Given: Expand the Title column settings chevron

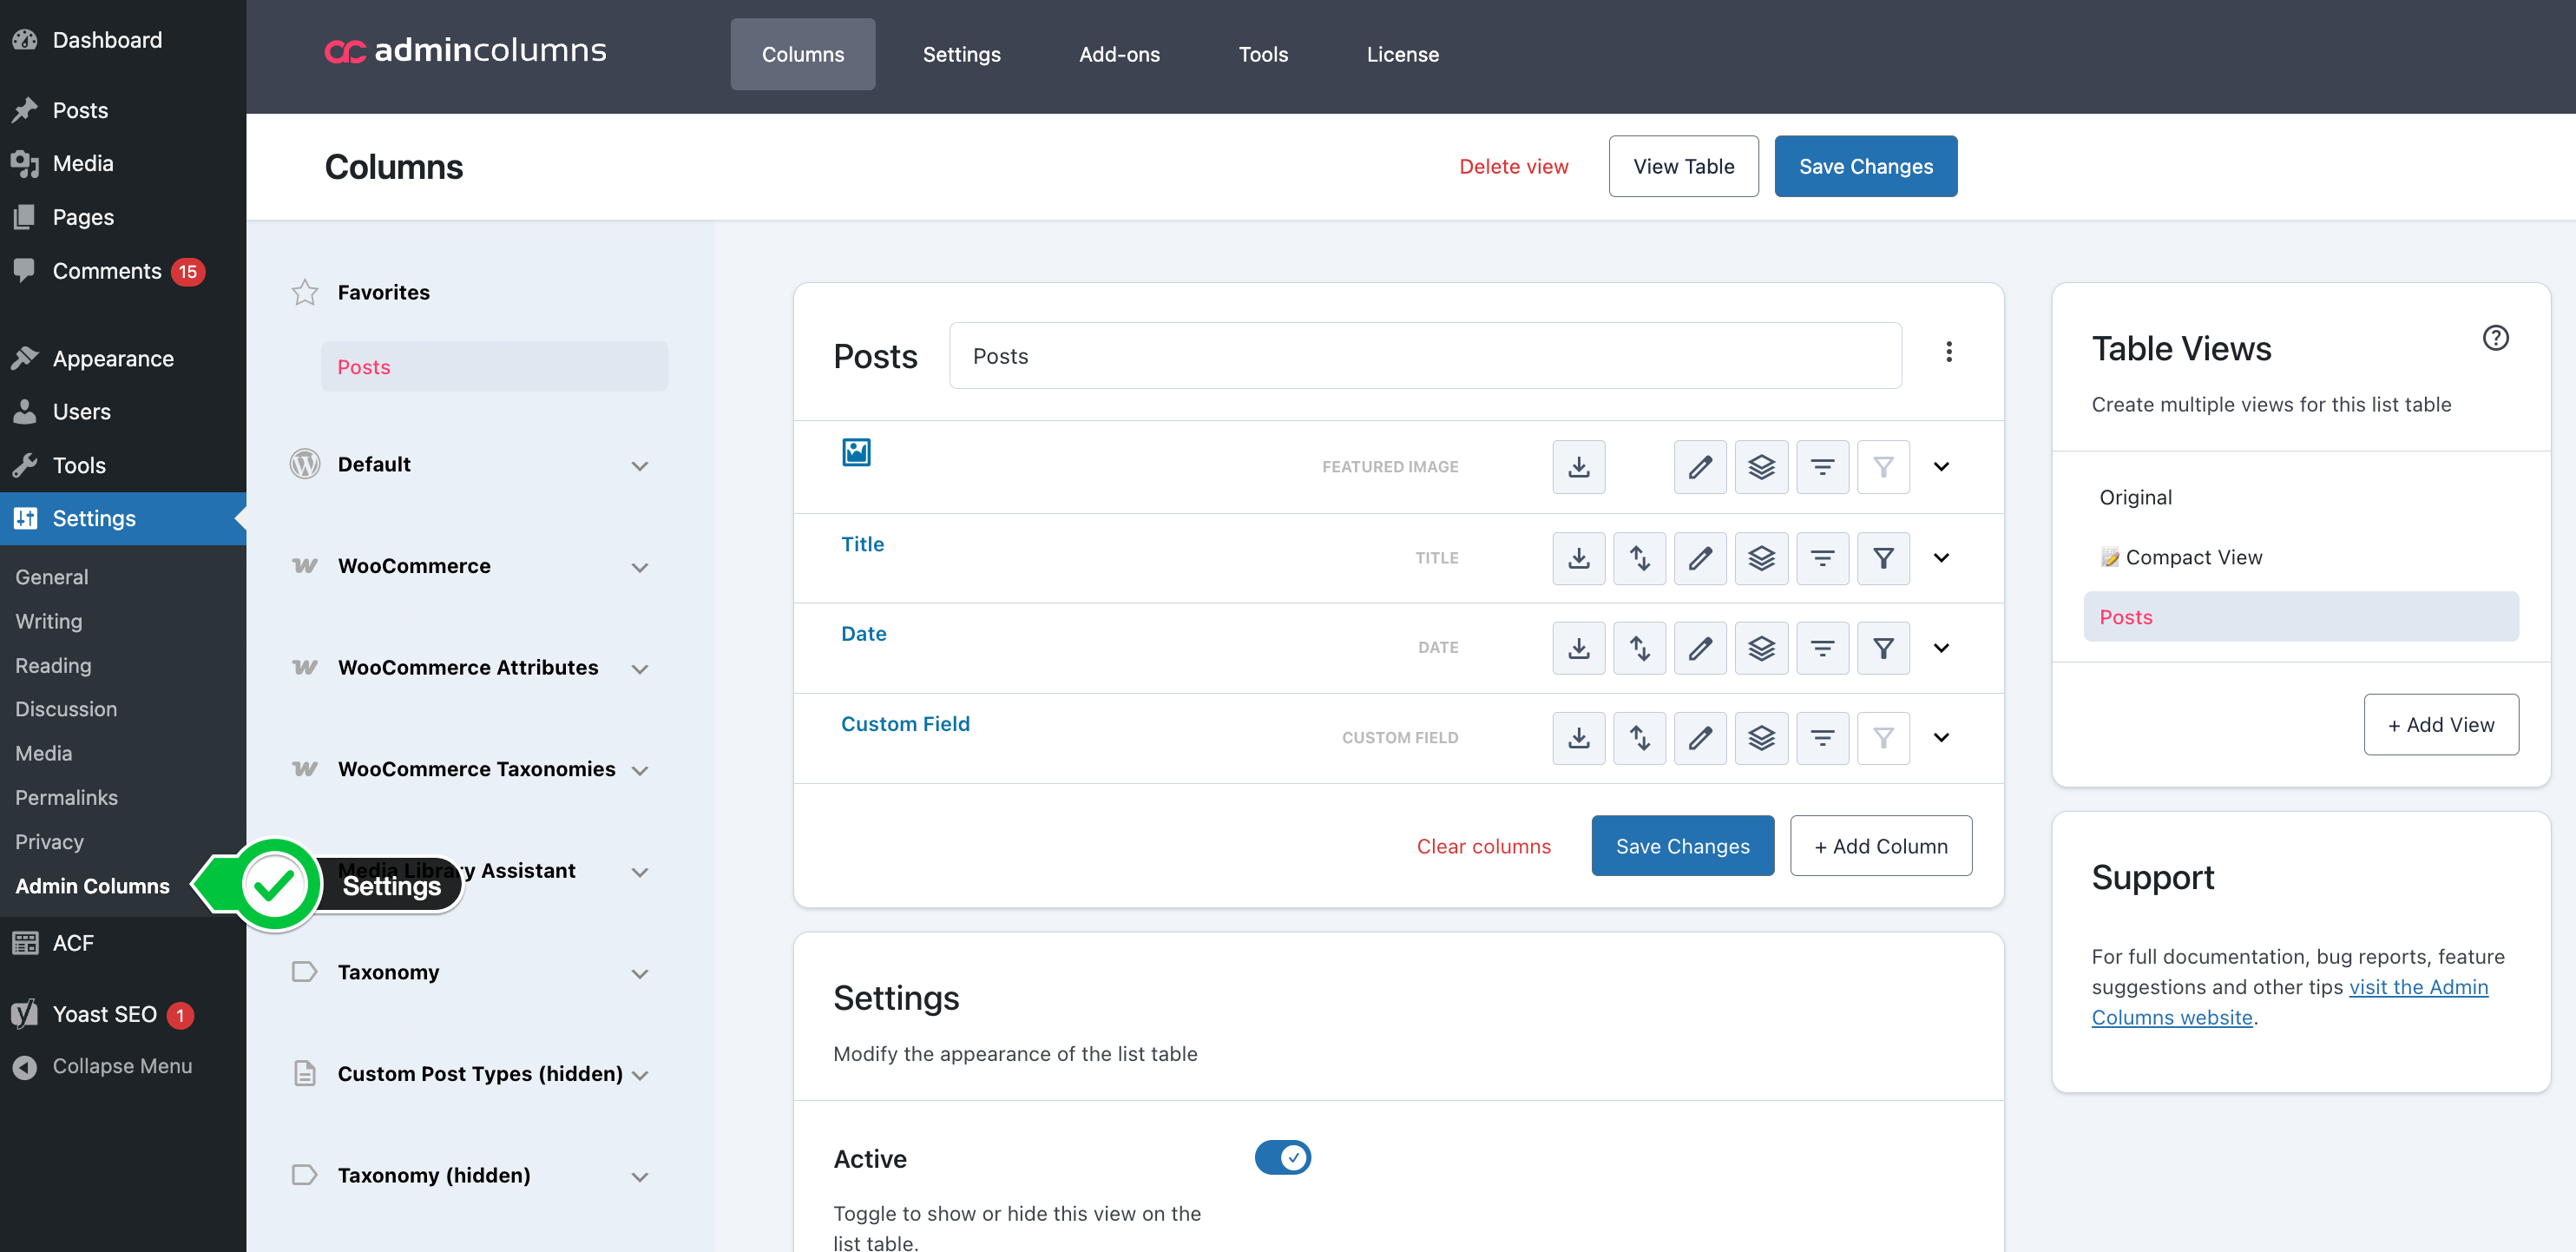Looking at the screenshot, I should (x=1941, y=558).
